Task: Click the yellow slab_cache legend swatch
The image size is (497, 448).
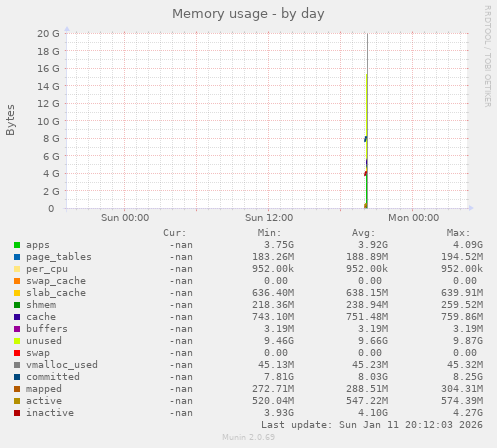Action: tap(17, 293)
